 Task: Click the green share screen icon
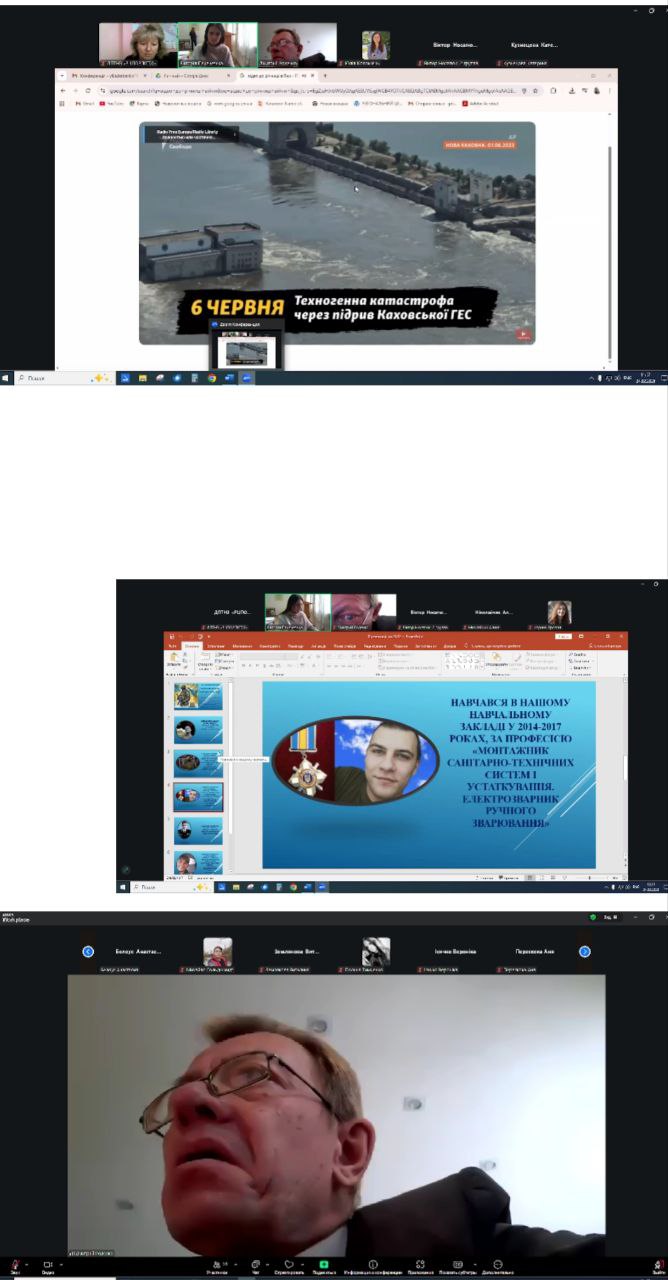pyautogui.click(x=323, y=1264)
